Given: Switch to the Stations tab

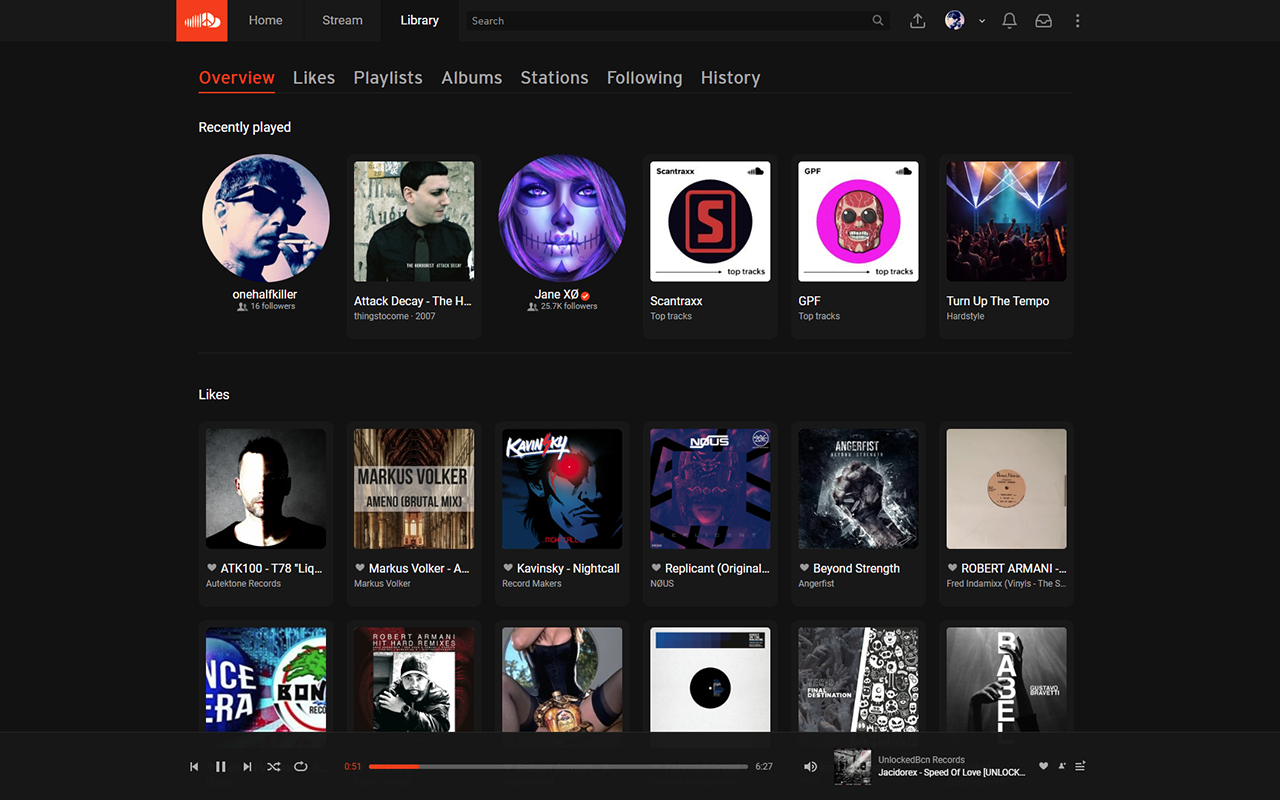Looking at the screenshot, I should point(554,78).
